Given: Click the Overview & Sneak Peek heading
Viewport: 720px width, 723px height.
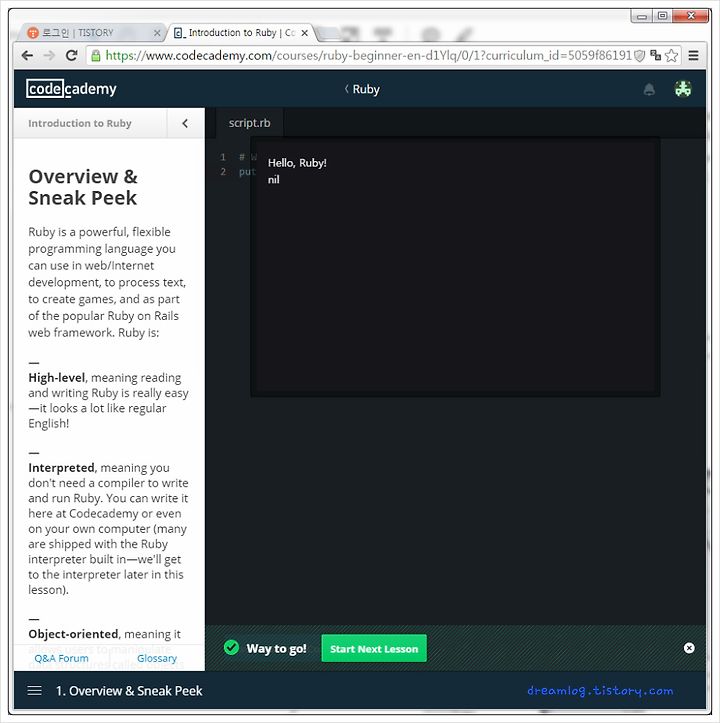Looking at the screenshot, I should (83, 187).
